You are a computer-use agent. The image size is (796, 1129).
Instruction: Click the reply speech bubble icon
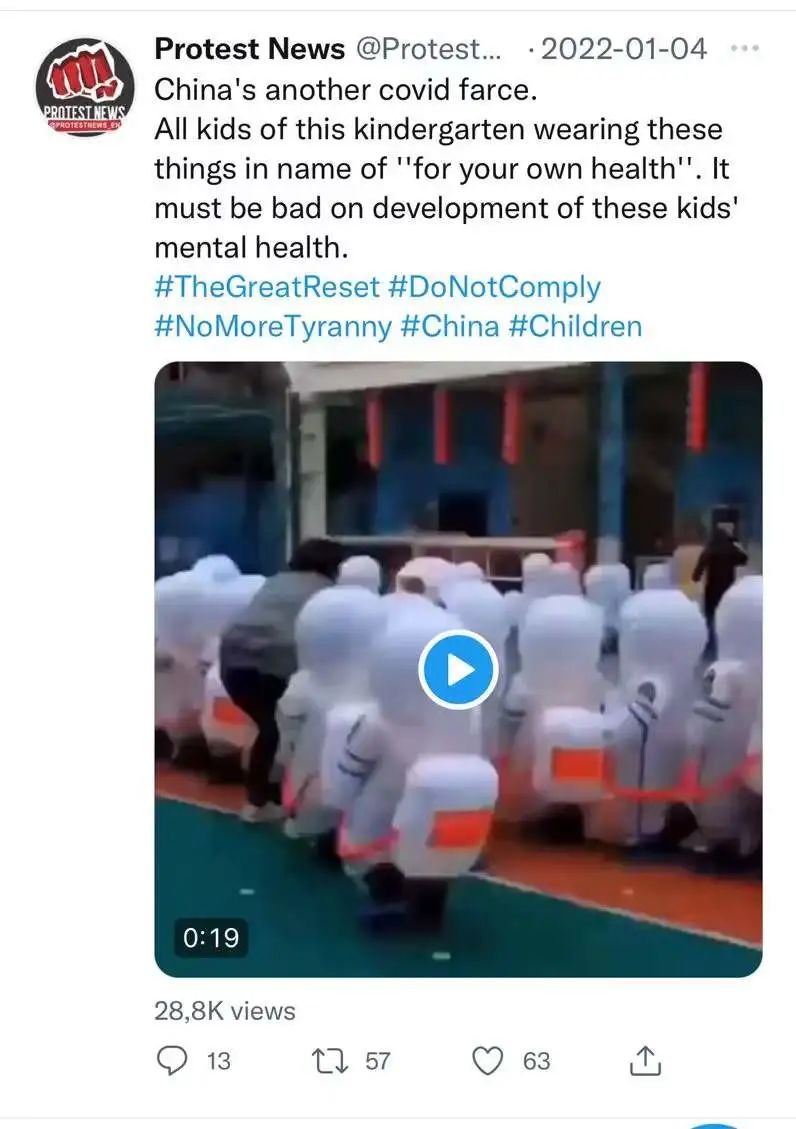172,1060
